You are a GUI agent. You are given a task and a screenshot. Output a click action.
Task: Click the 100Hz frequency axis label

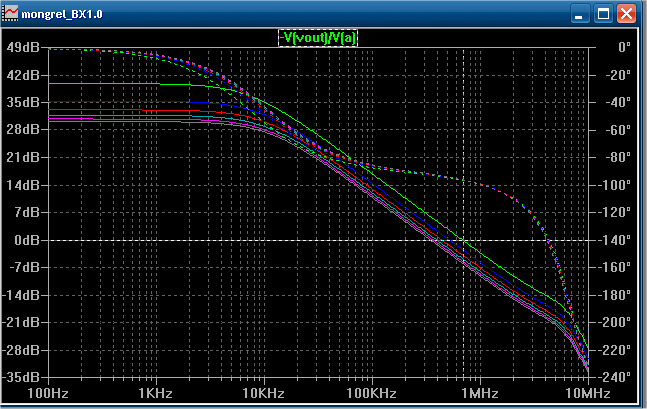[x=48, y=393]
